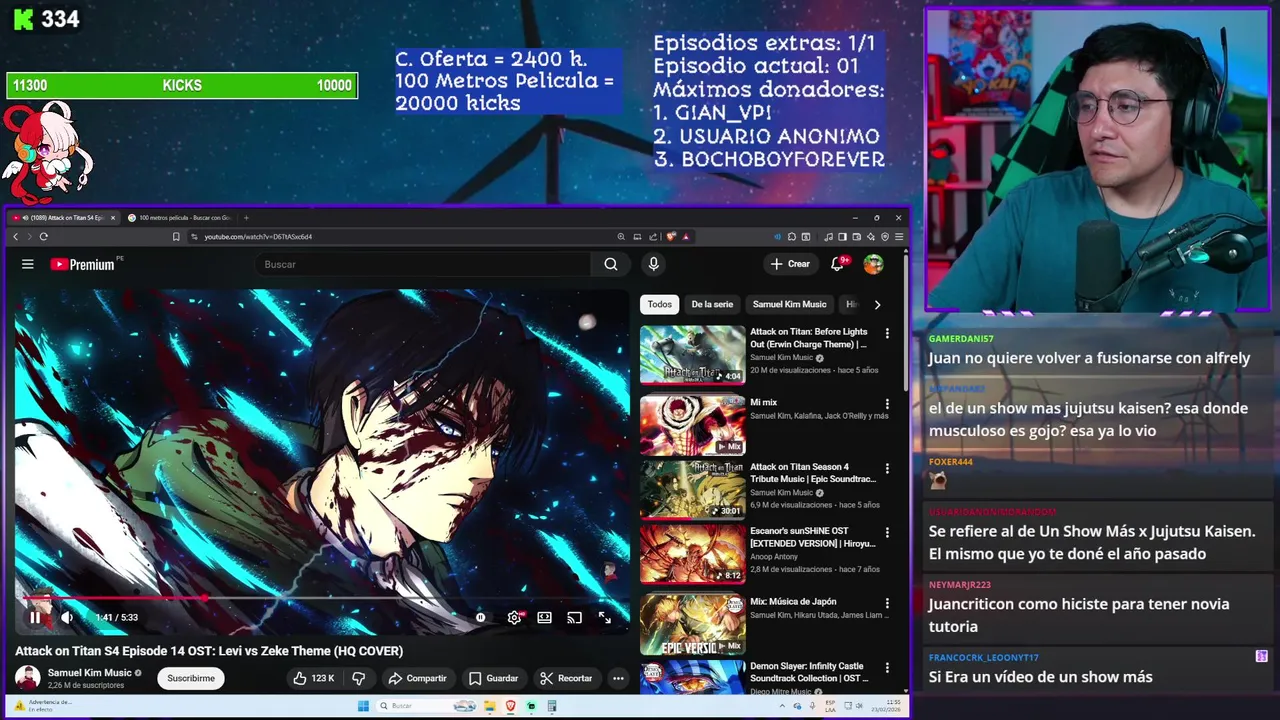Open the browser main menu hamburger
Screen dimensions: 1280x720
(900, 237)
